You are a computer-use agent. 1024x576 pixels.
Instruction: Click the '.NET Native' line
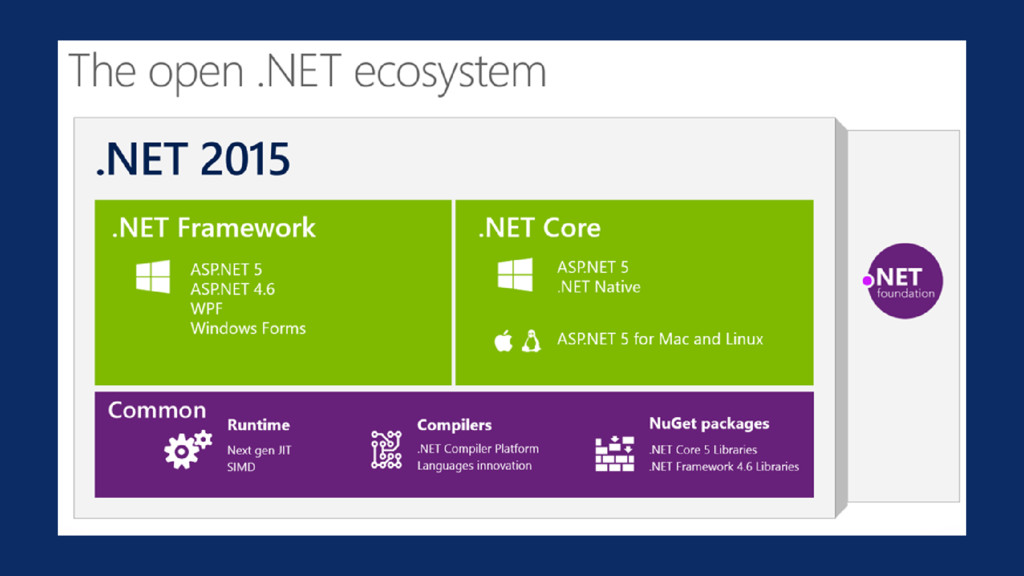click(598, 287)
